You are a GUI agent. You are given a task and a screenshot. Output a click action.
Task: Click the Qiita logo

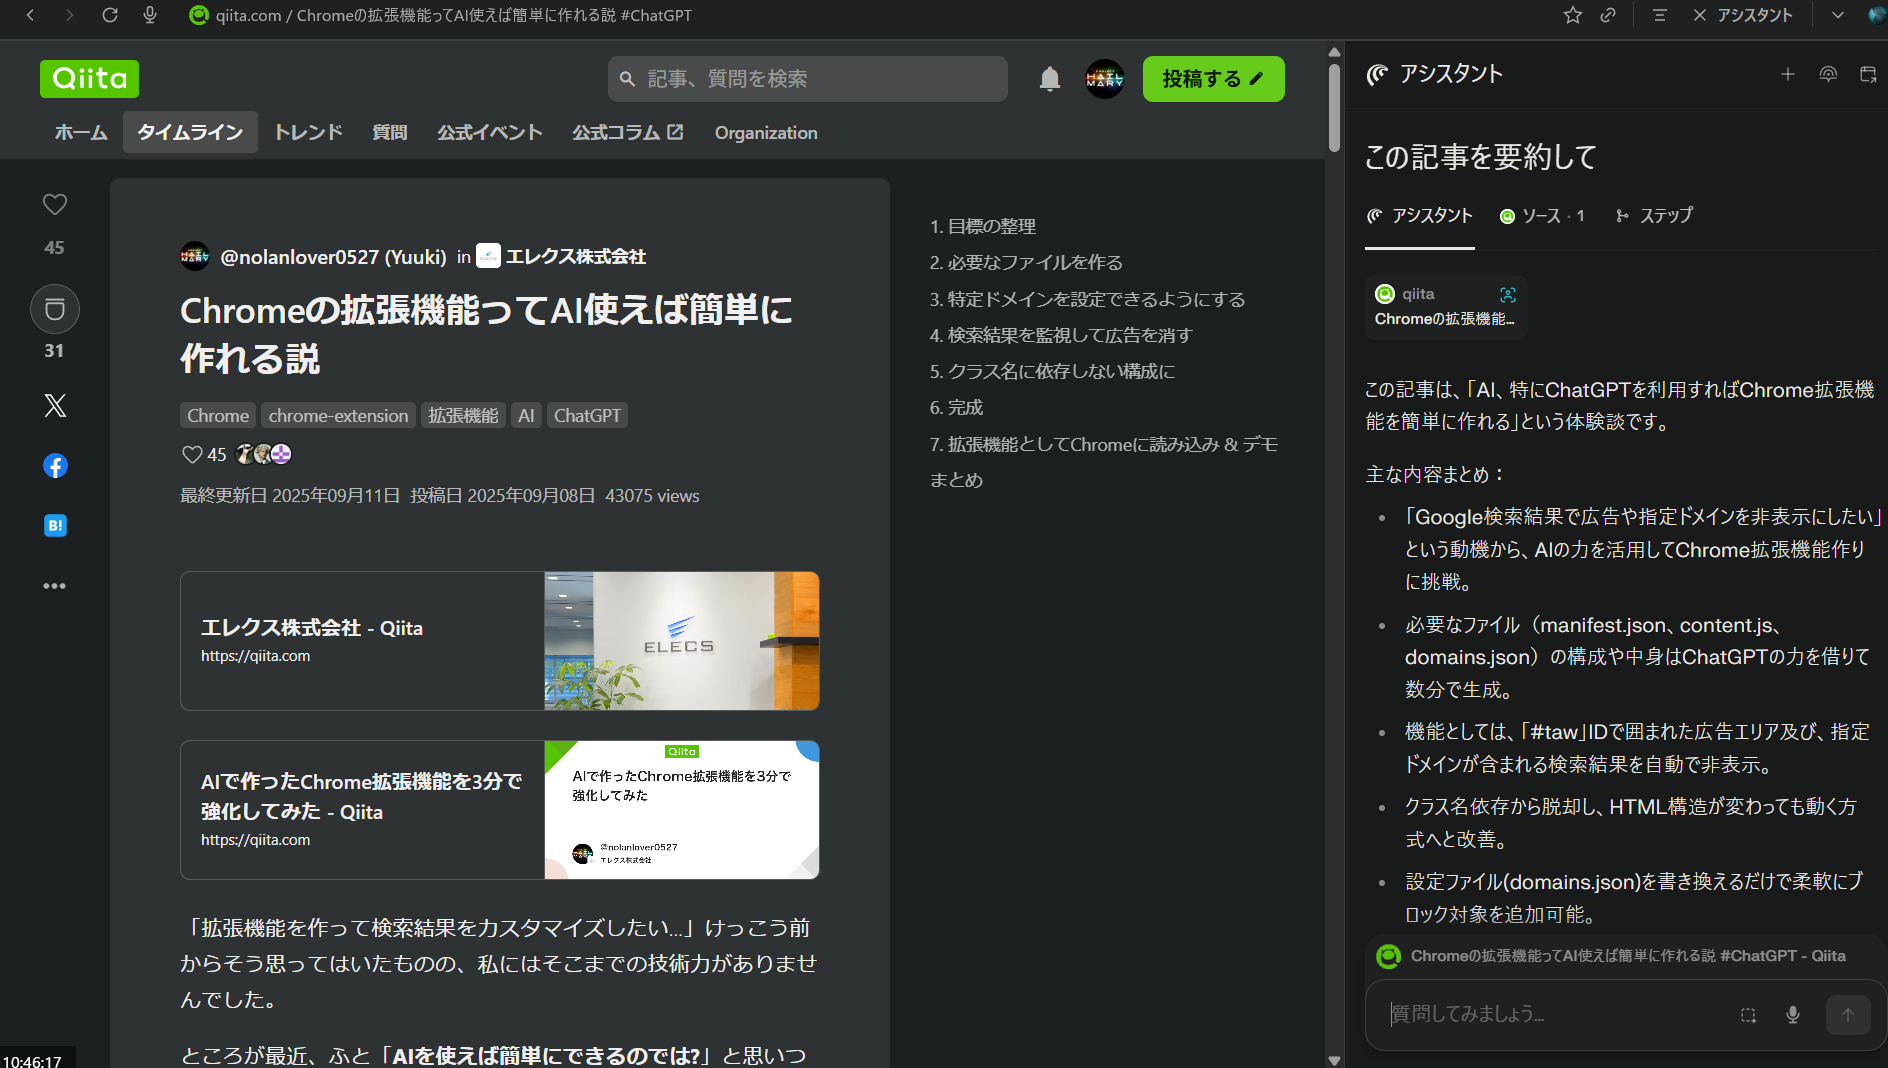coord(89,79)
